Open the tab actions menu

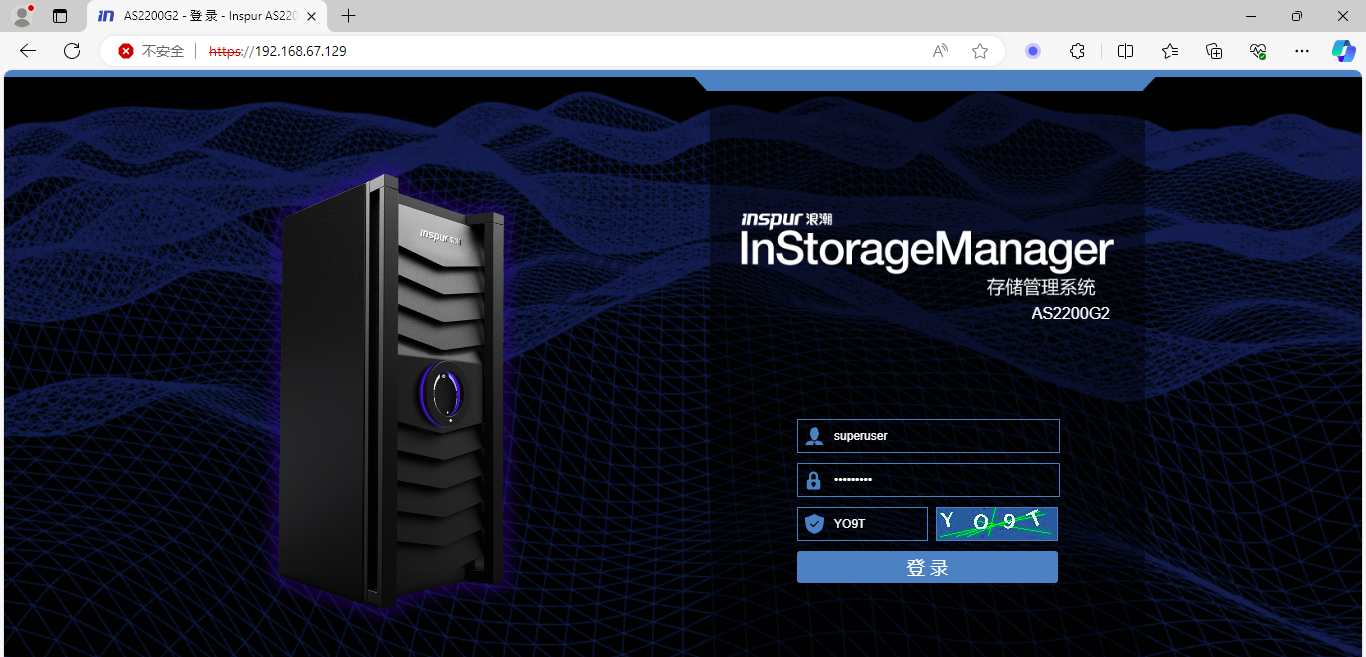click(60, 16)
